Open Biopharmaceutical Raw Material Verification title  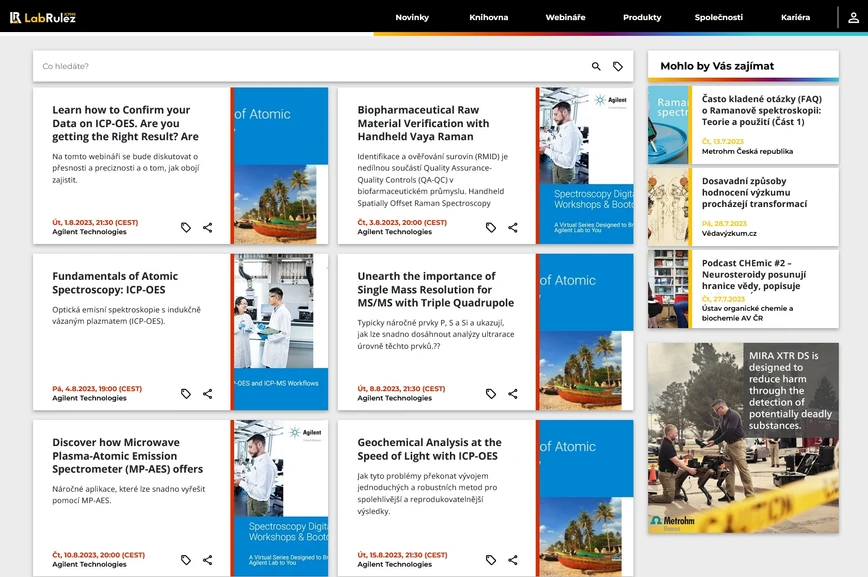[x=423, y=123]
